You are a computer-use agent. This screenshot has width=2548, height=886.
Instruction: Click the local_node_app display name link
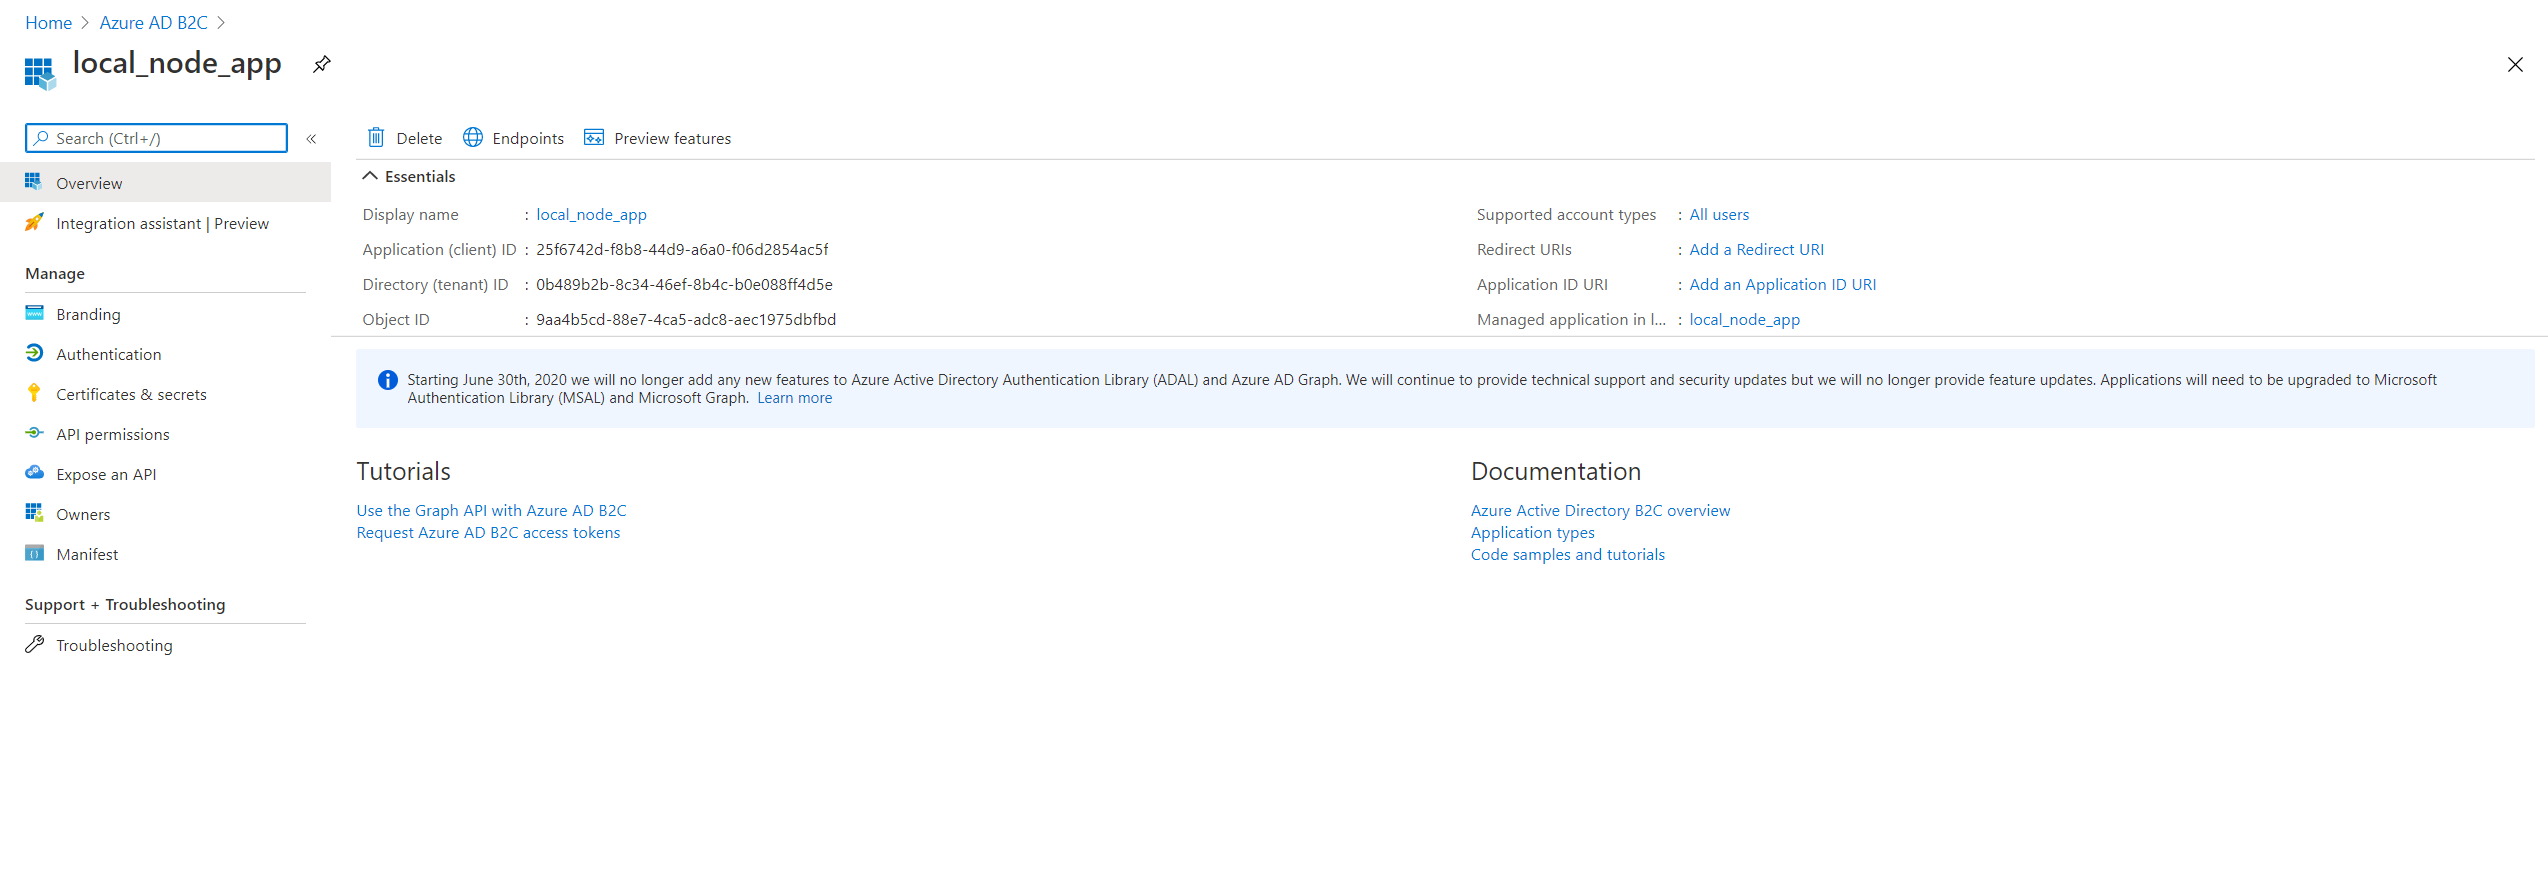(591, 214)
